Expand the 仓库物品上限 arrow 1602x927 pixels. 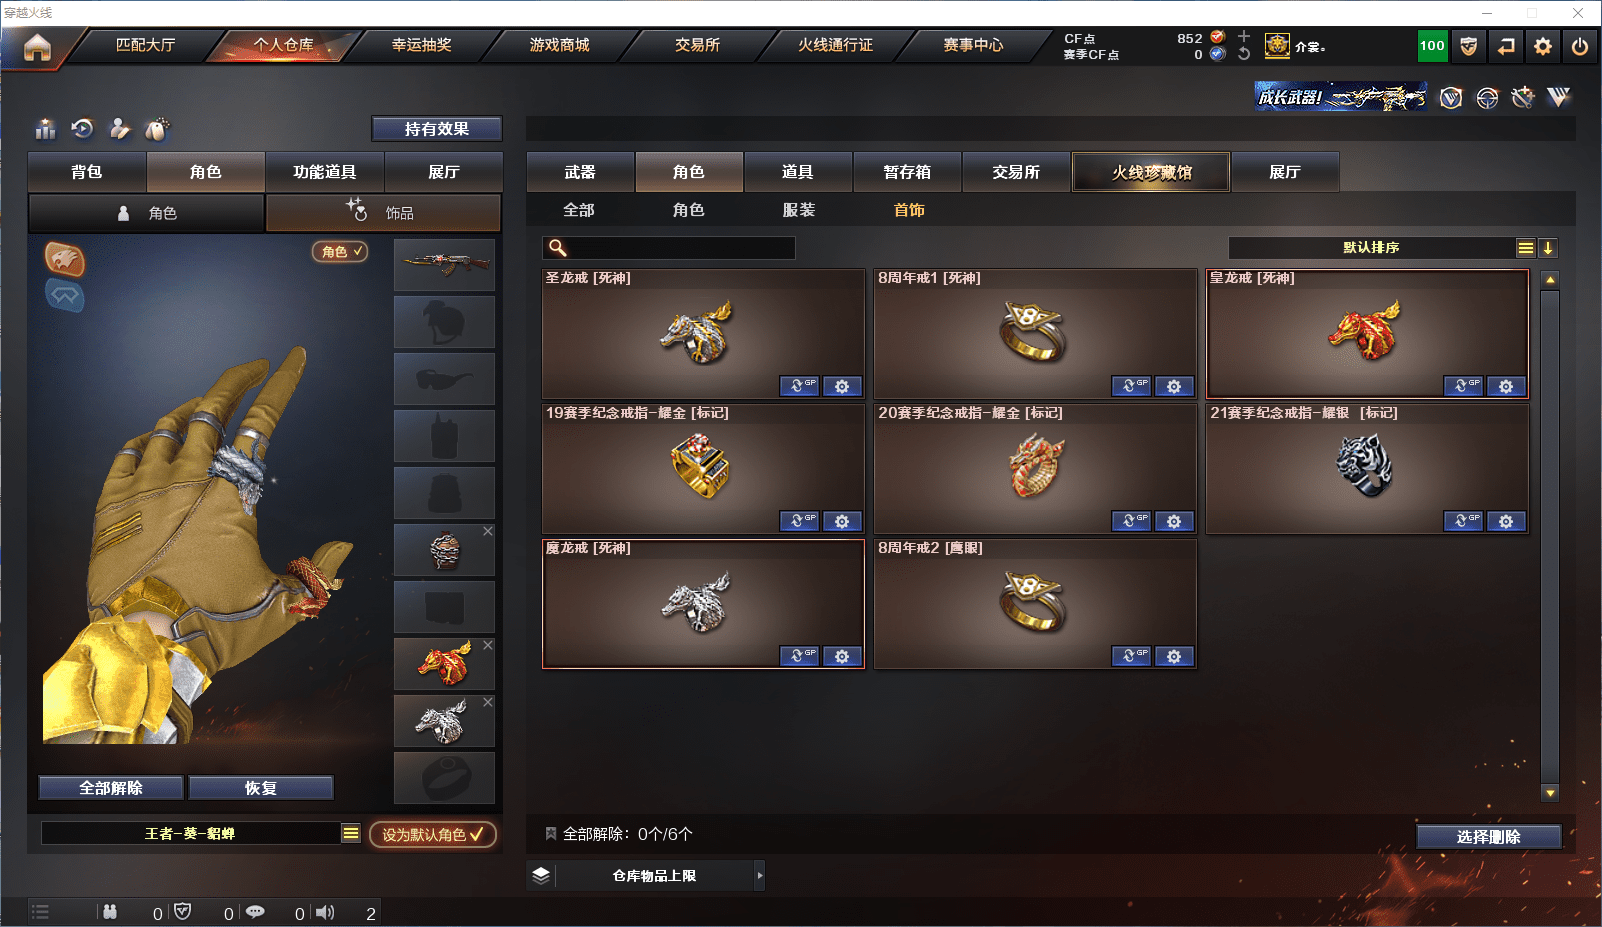click(x=760, y=875)
